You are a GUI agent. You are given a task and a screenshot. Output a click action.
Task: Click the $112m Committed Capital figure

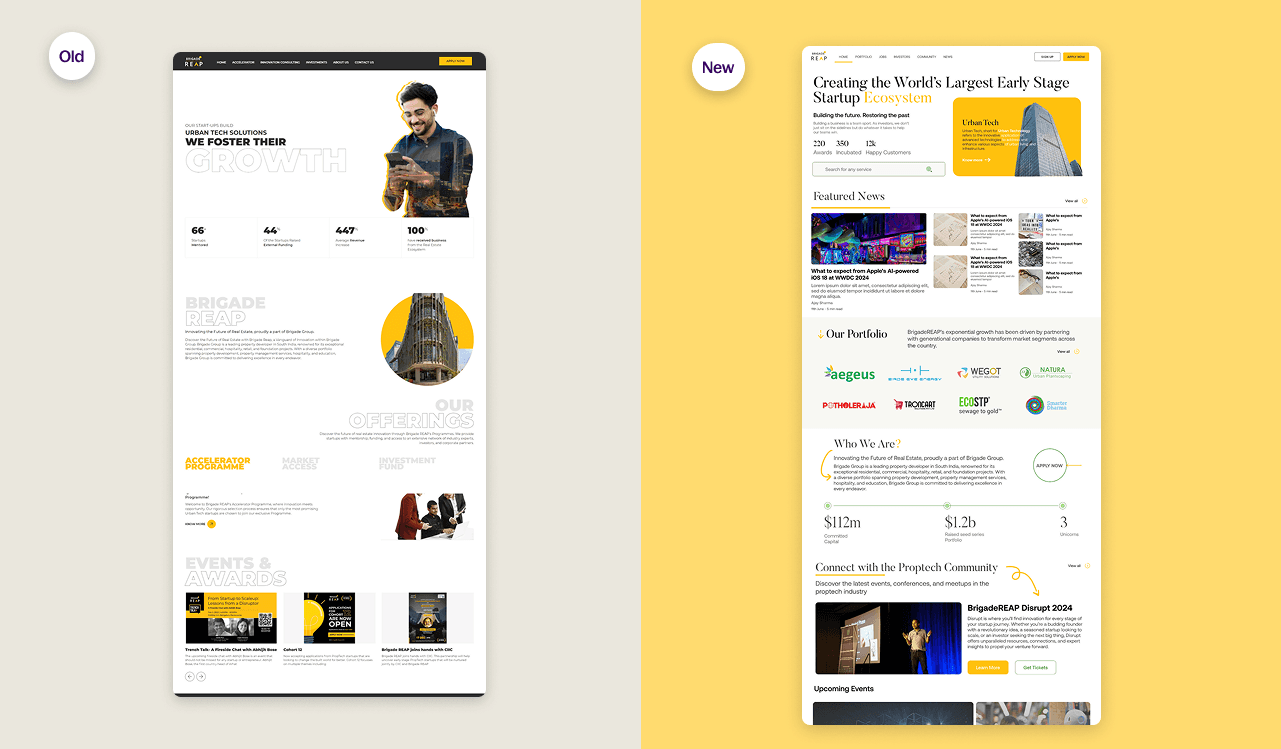(842, 522)
